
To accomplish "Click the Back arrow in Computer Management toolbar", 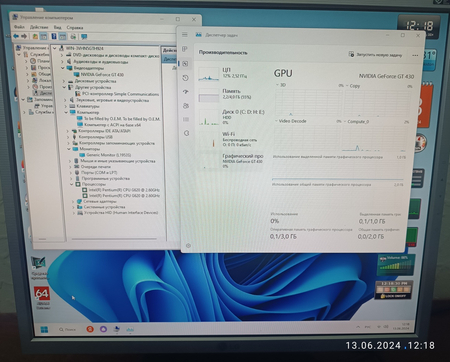I will coord(16,36).
